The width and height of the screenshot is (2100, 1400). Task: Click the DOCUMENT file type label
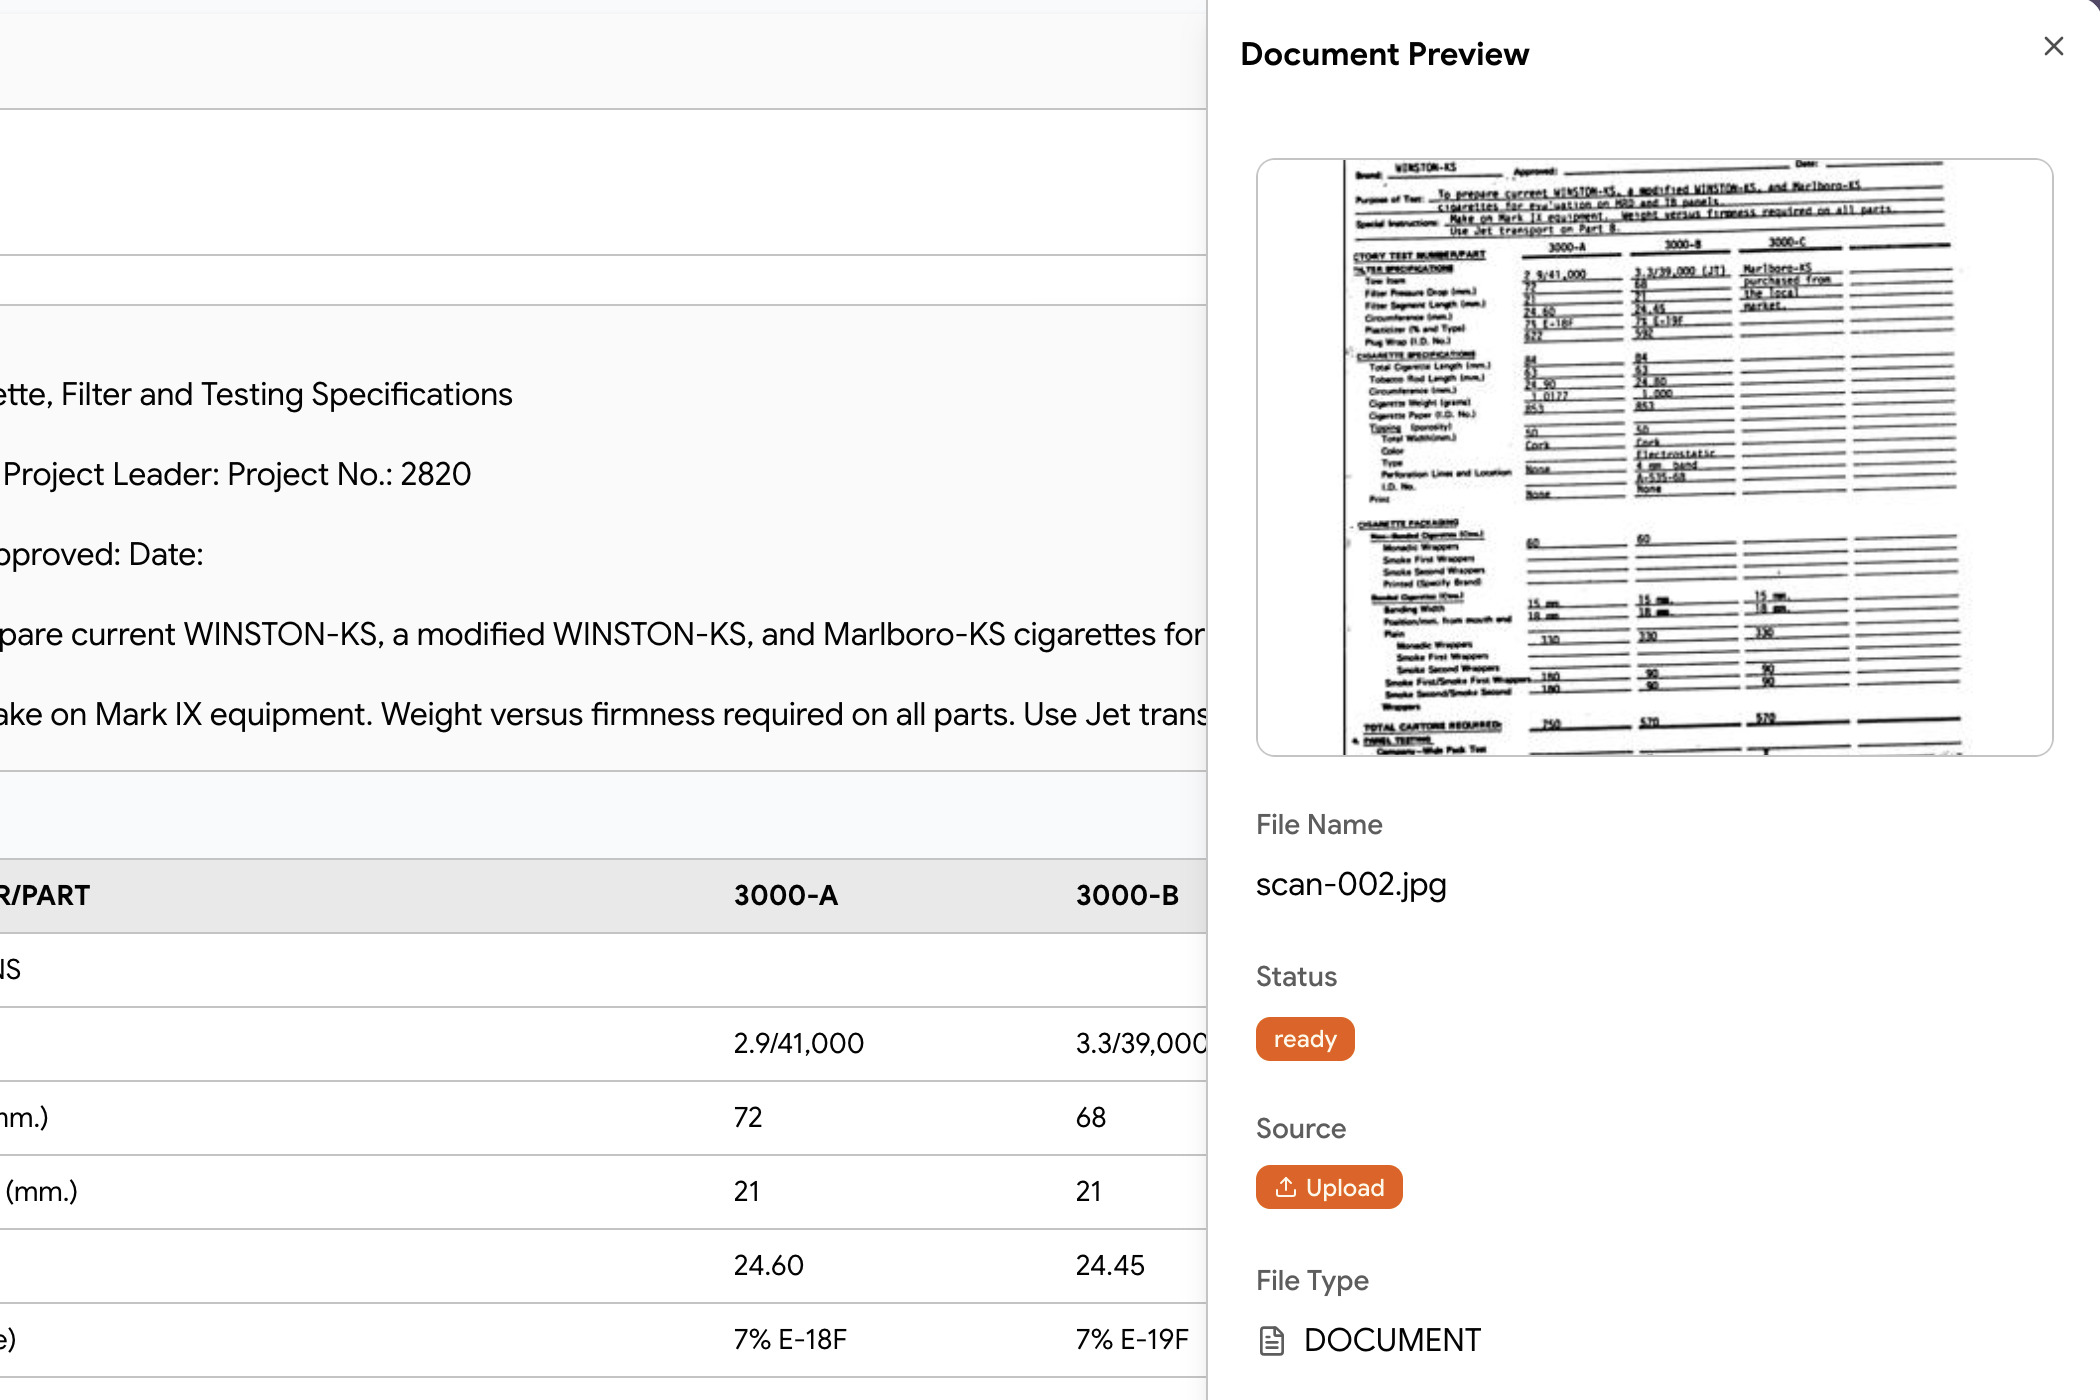click(x=1392, y=1340)
